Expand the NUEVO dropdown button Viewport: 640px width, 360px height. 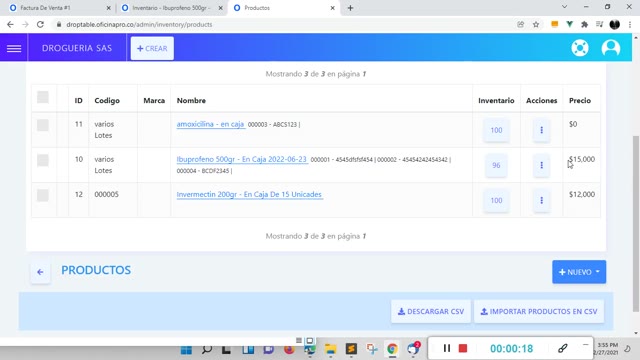(579, 272)
